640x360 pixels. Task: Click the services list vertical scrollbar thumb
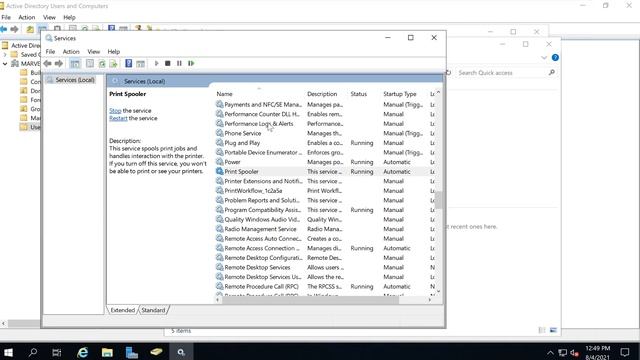point(438,200)
